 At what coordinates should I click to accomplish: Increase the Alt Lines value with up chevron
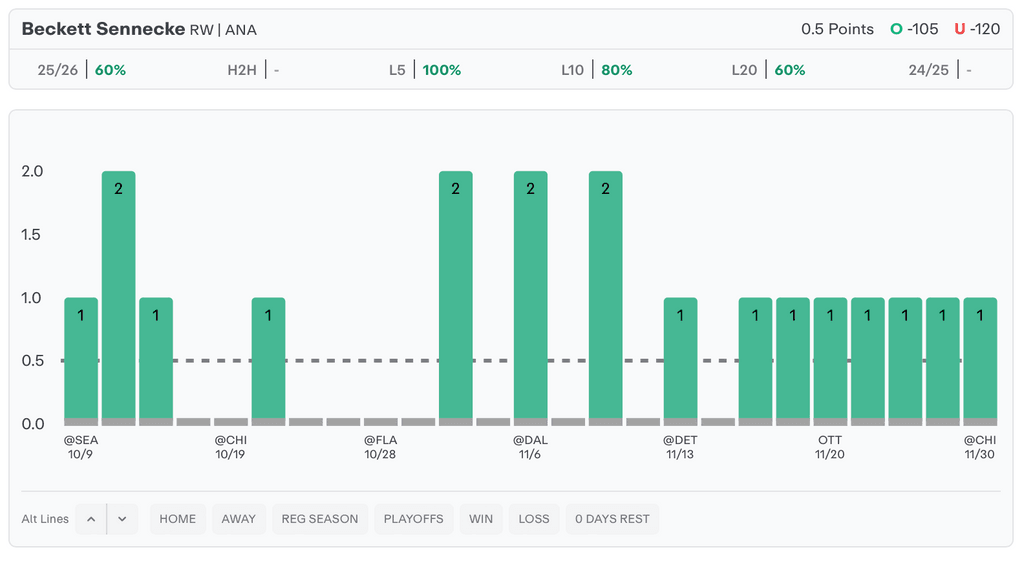point(91,519)
